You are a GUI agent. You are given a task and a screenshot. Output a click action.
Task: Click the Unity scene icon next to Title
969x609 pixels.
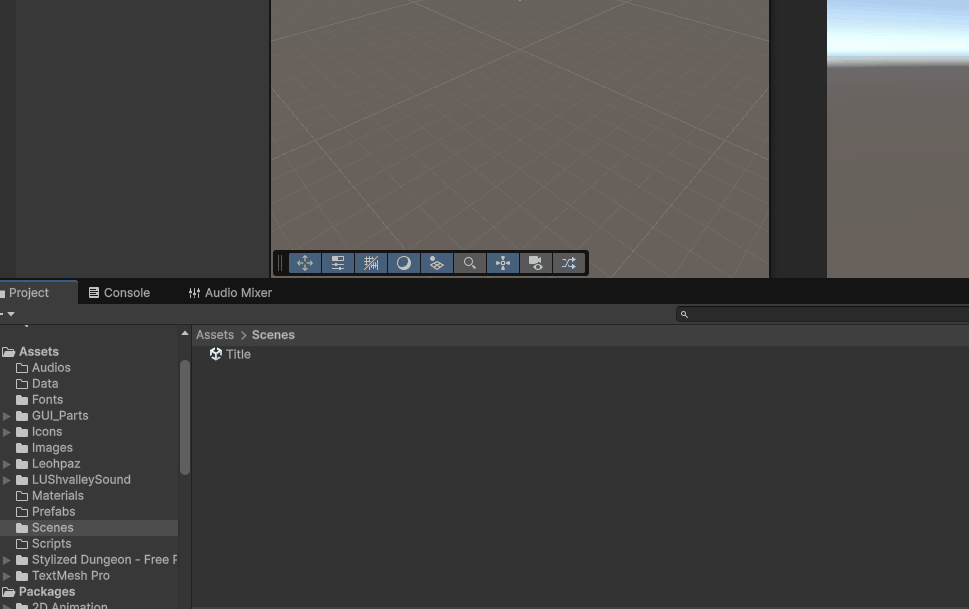215,354
